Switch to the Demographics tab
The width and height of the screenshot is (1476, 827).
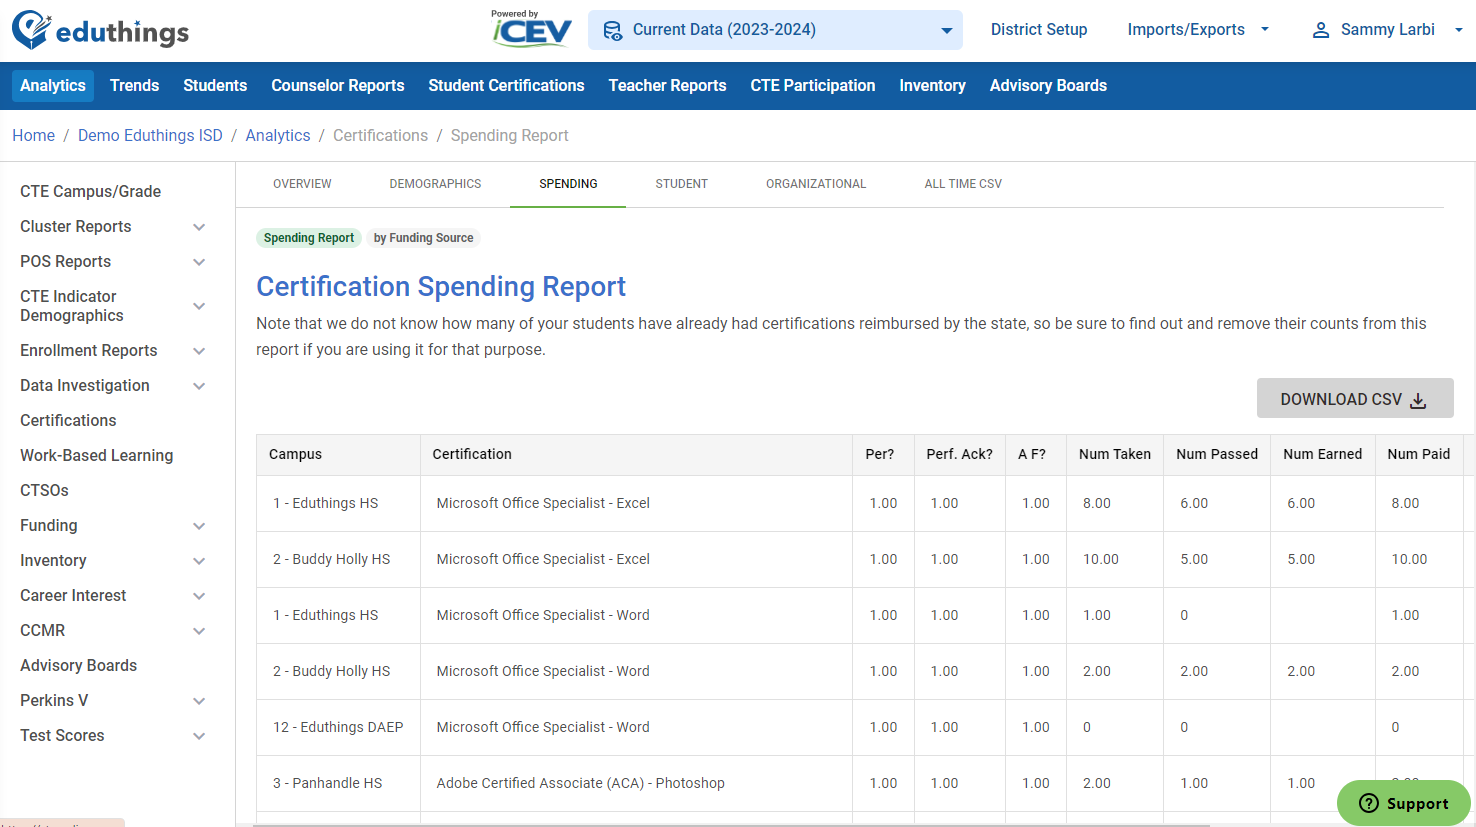pyautogui.click(x=435, y=184)
